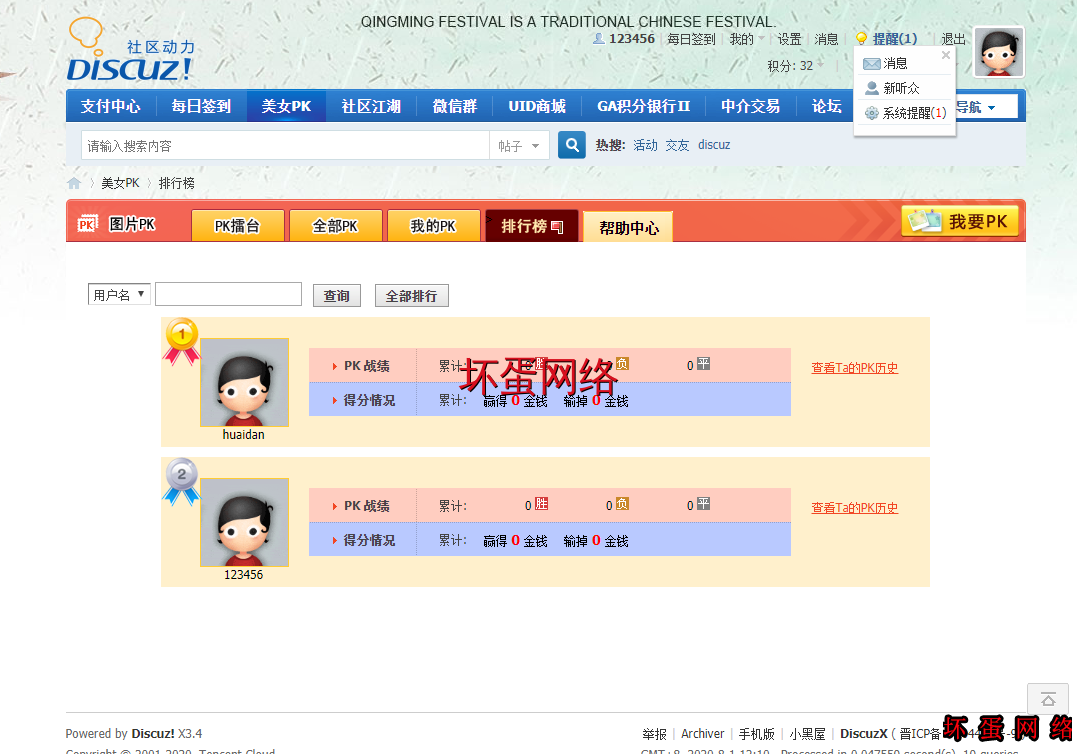Click the 全部排行 button
This screenshot has height=754, width=1077.
coord(411,296)
